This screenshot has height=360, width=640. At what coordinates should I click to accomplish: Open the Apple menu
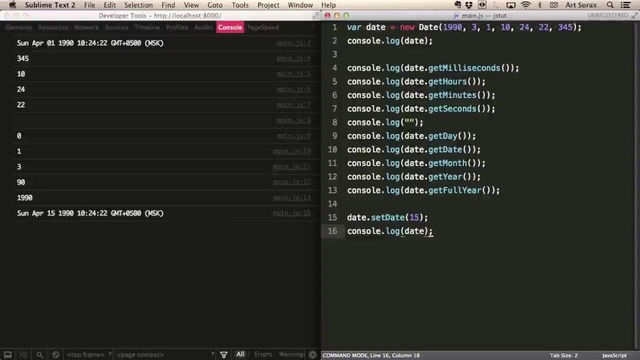coord(13,5)
